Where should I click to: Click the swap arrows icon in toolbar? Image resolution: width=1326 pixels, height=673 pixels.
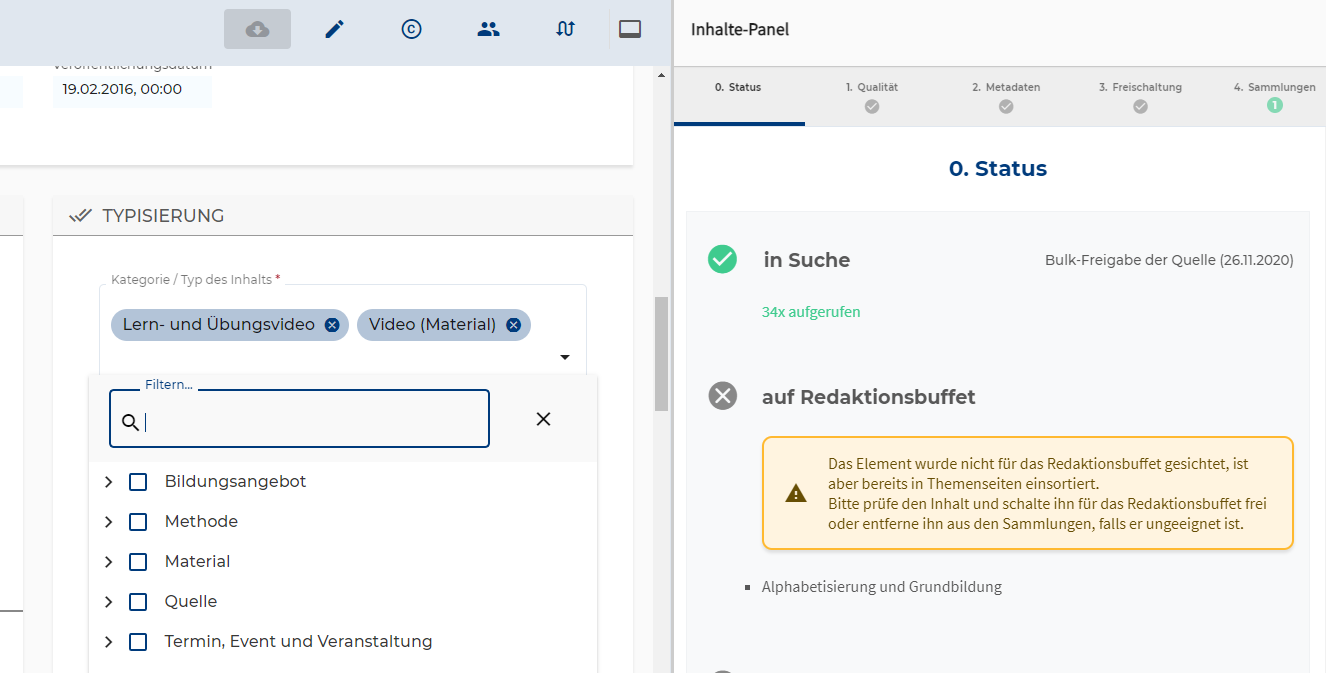pyautogui.click(x=565, y=29)
